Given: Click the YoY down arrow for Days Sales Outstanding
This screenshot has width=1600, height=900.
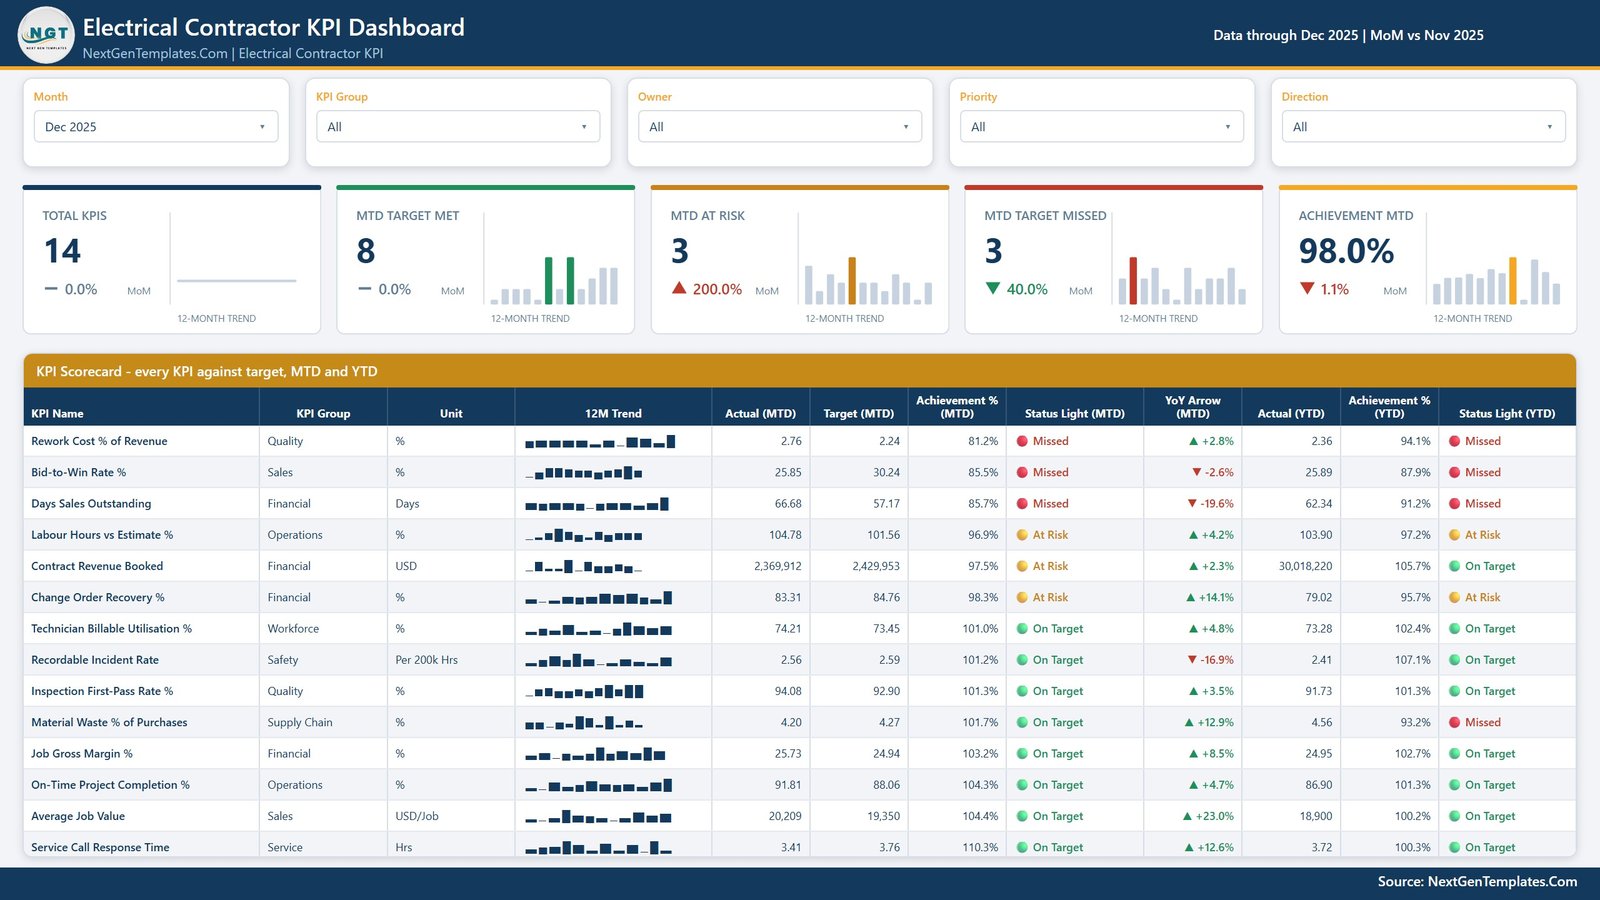Looking at the screenshot, I should coord(1192,503).
